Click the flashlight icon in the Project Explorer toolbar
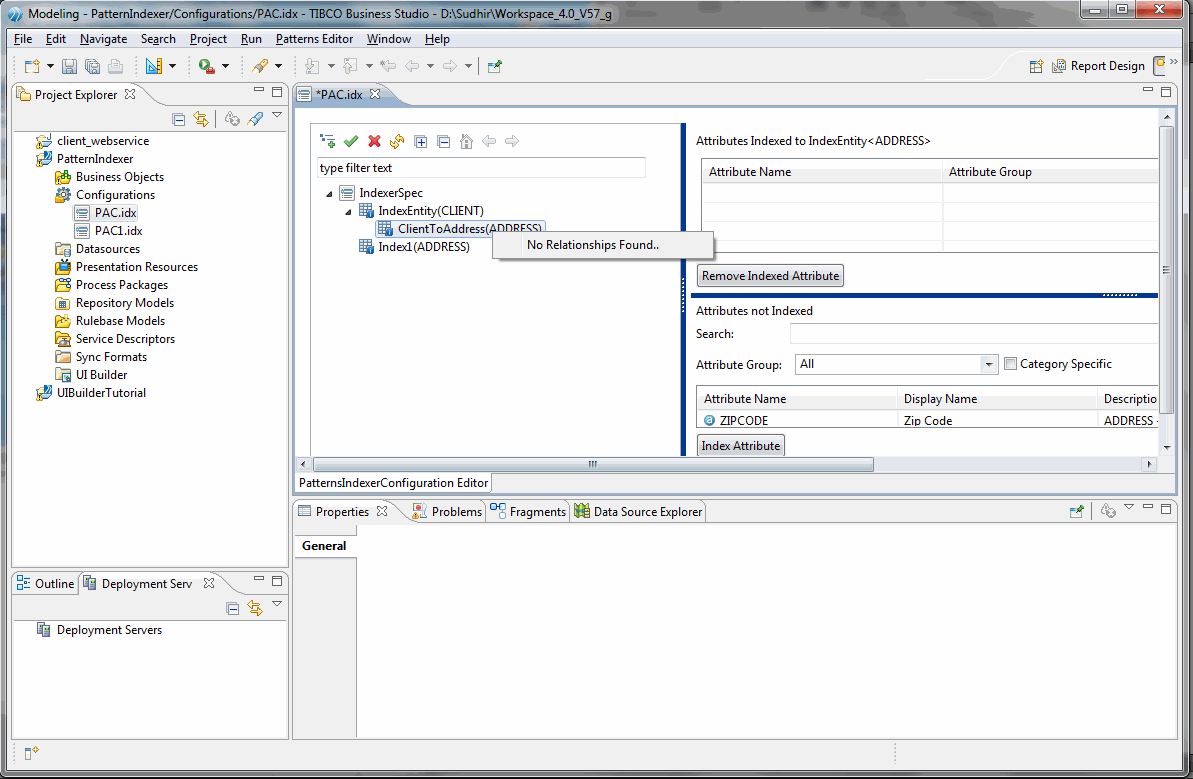Image resolution: width=1193 pixels, height=779 pixels. pos(256,119)
